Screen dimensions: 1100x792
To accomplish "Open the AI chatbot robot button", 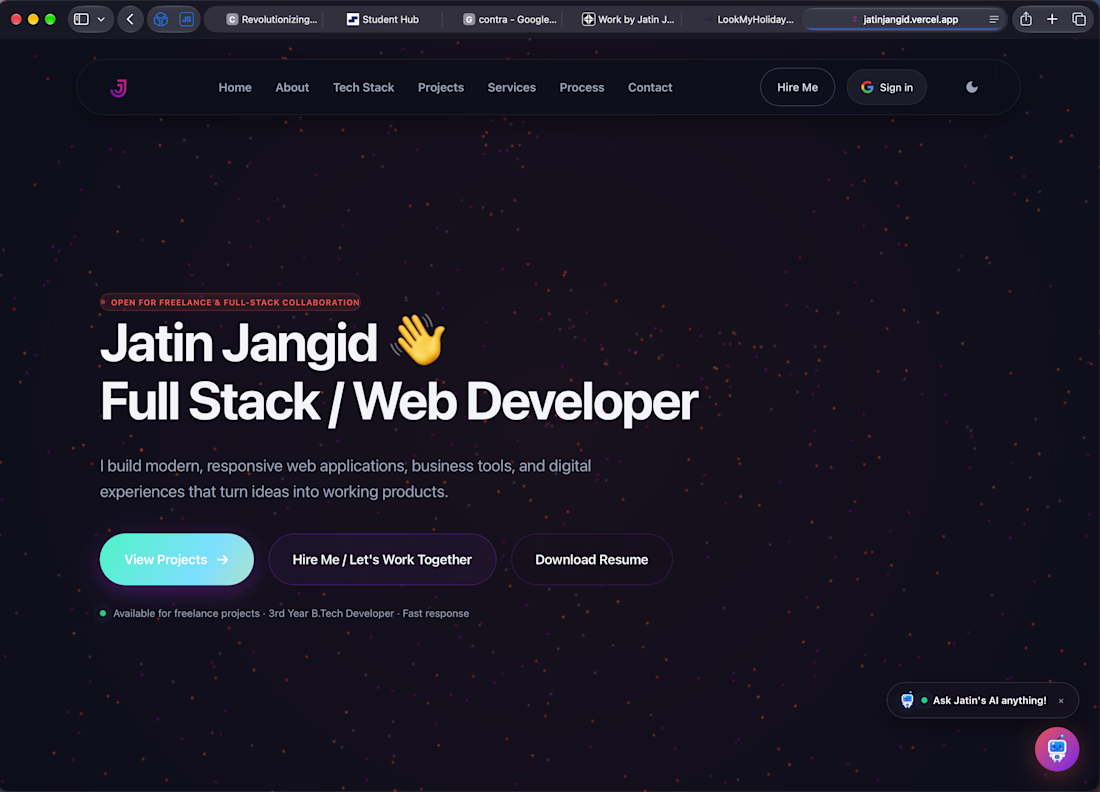I will (1057, 749).
